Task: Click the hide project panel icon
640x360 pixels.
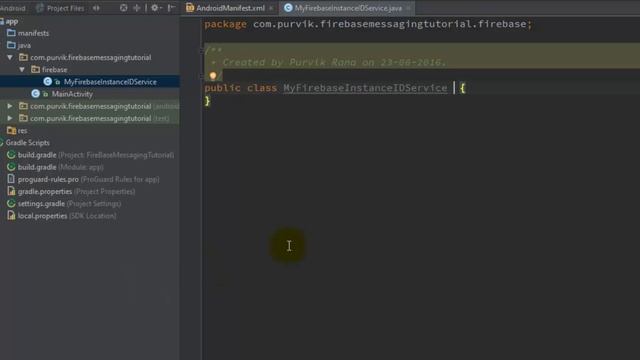Action: coord(172,8)
